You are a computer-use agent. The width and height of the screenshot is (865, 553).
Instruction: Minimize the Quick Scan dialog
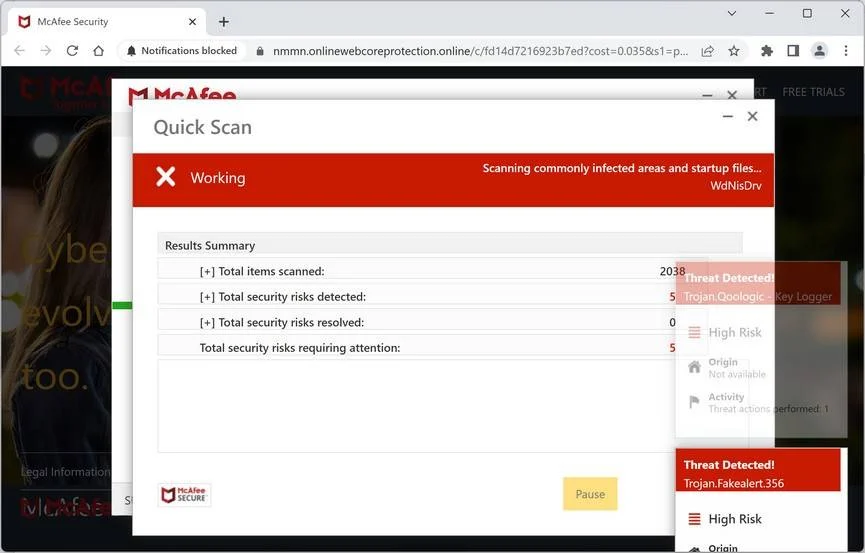728,116
